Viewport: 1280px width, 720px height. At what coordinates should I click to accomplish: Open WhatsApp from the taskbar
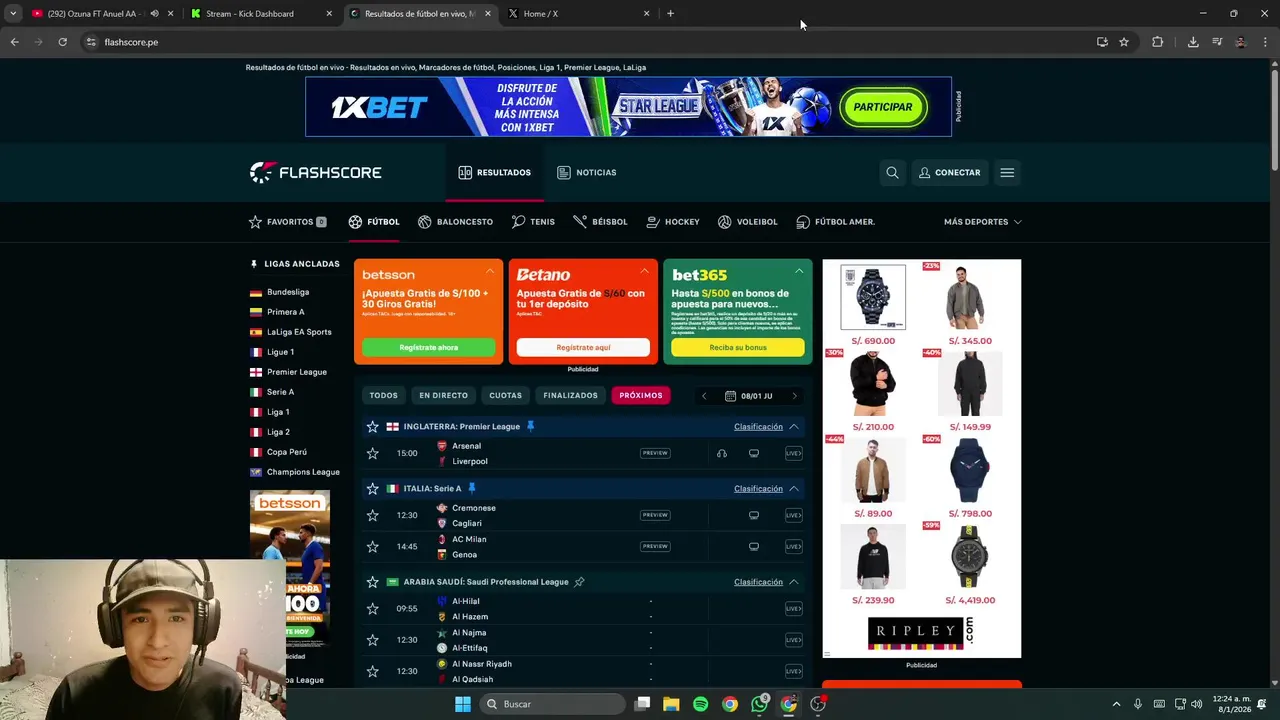click(760, 704)
